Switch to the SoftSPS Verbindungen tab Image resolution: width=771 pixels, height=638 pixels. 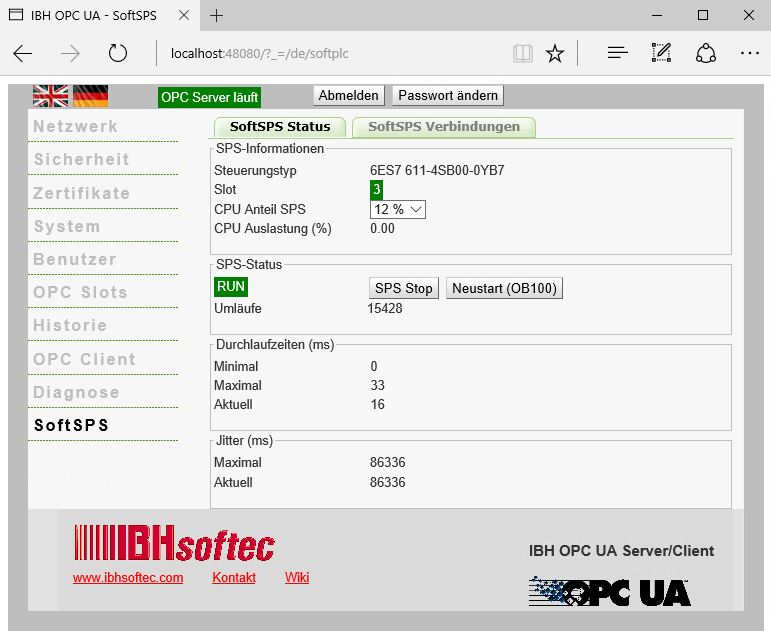(444, 127)
